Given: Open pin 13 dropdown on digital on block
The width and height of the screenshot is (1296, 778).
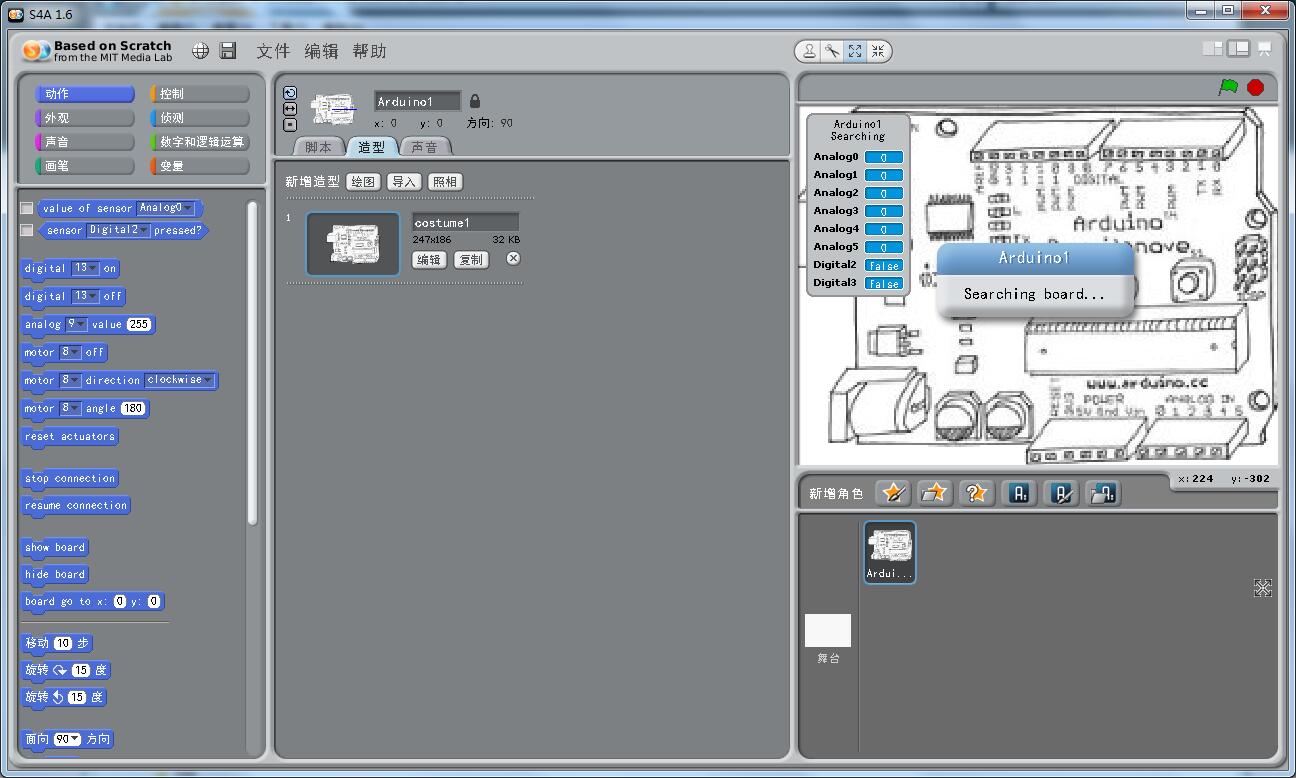Looking at the screenshot, I should point(94,268).
